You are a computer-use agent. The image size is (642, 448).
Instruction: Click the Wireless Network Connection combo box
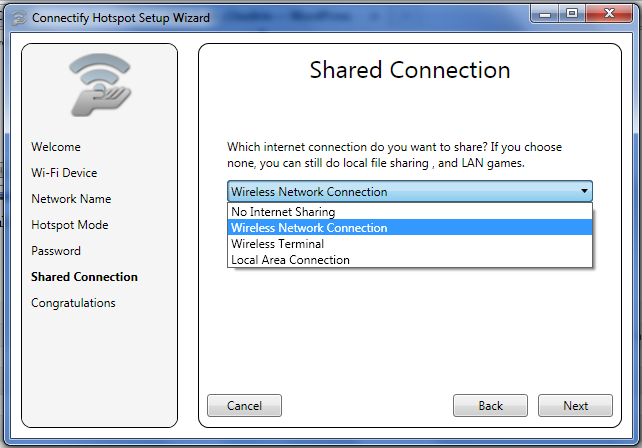click(x=410, y=191)
